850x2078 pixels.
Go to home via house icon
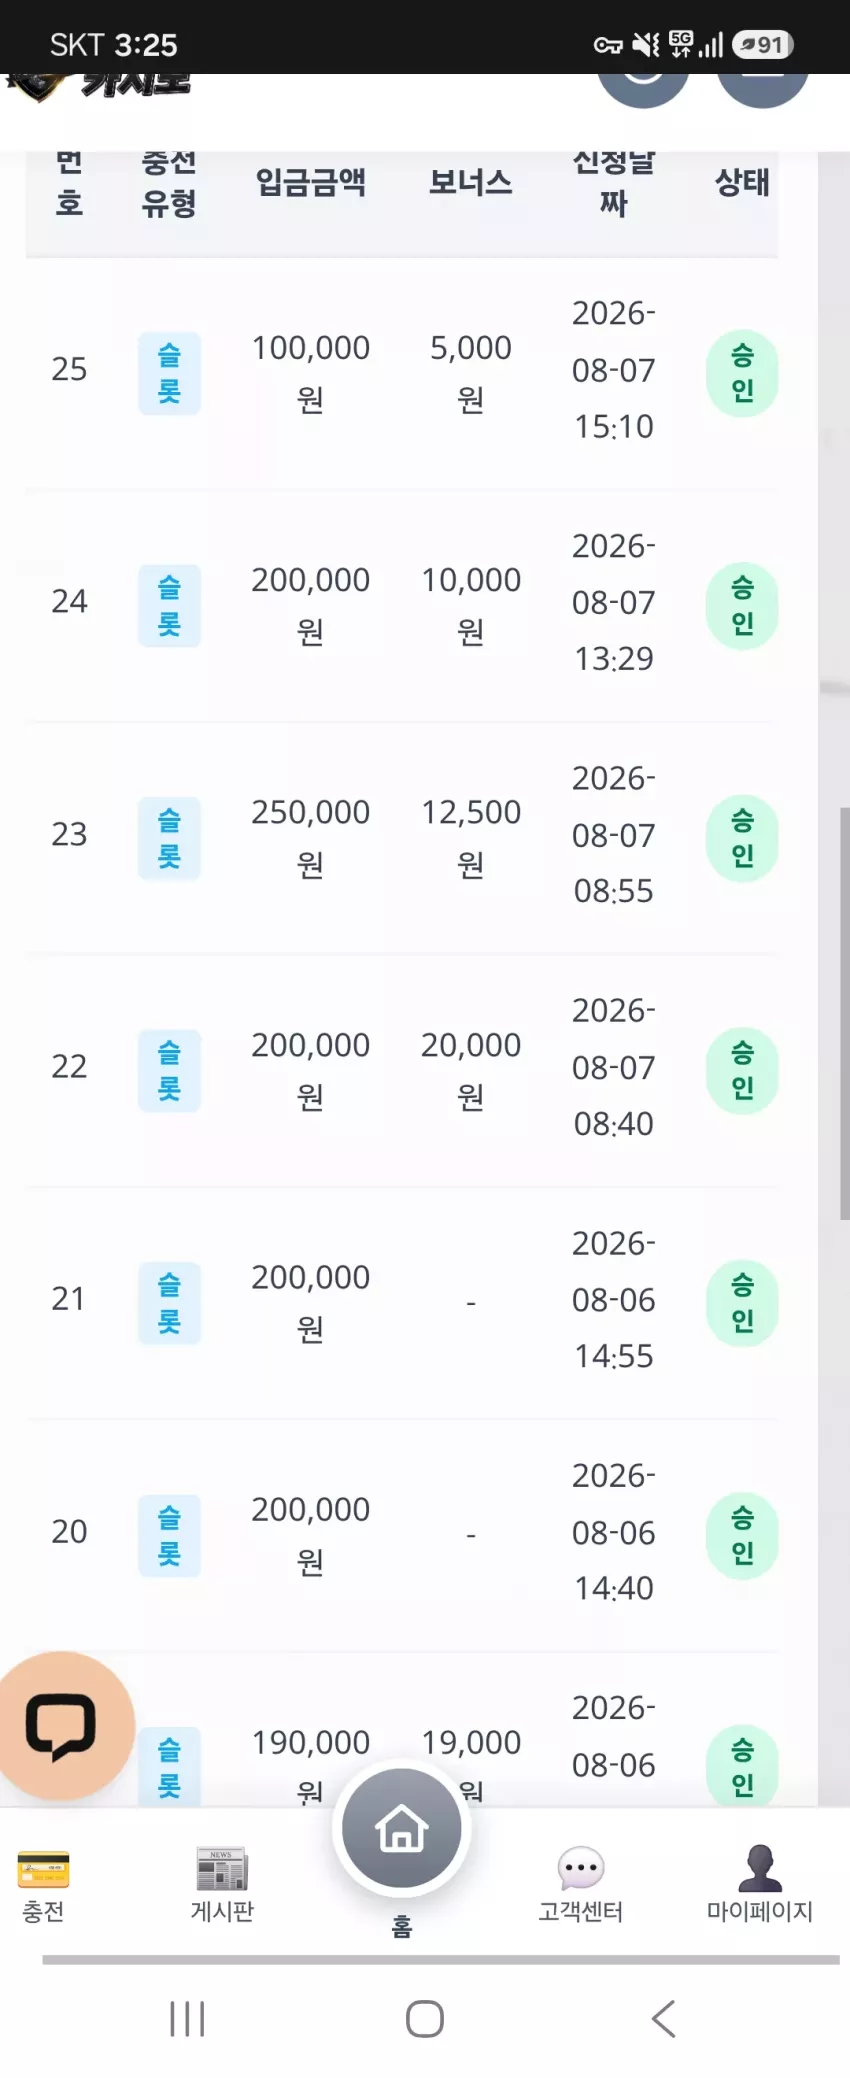402,1828
